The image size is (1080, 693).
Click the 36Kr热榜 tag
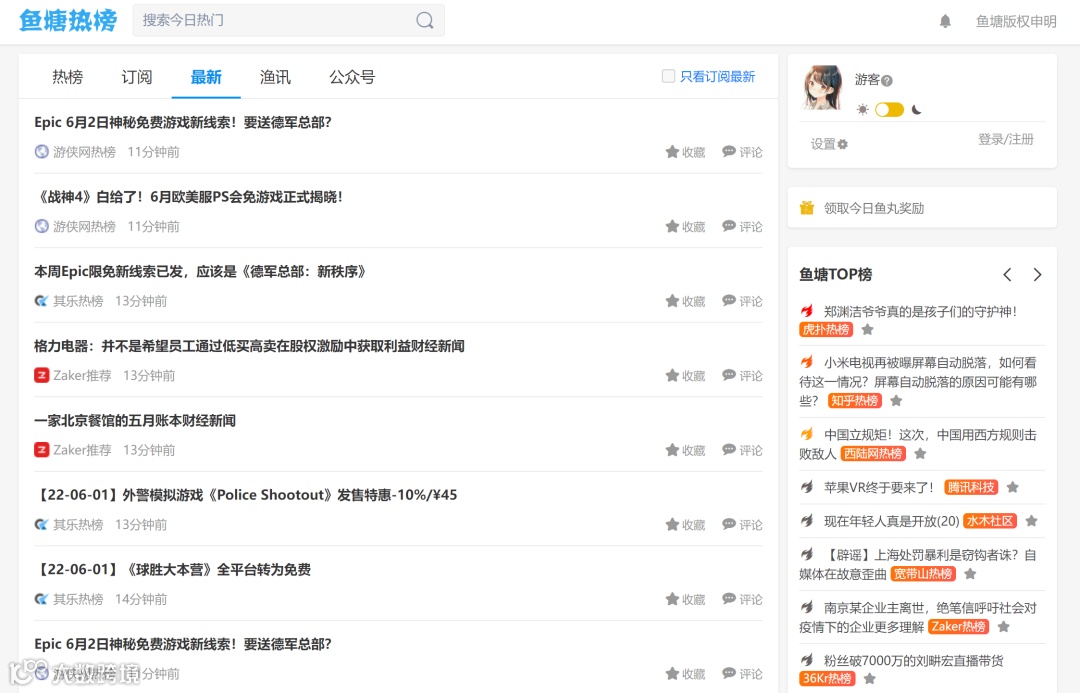827,679
